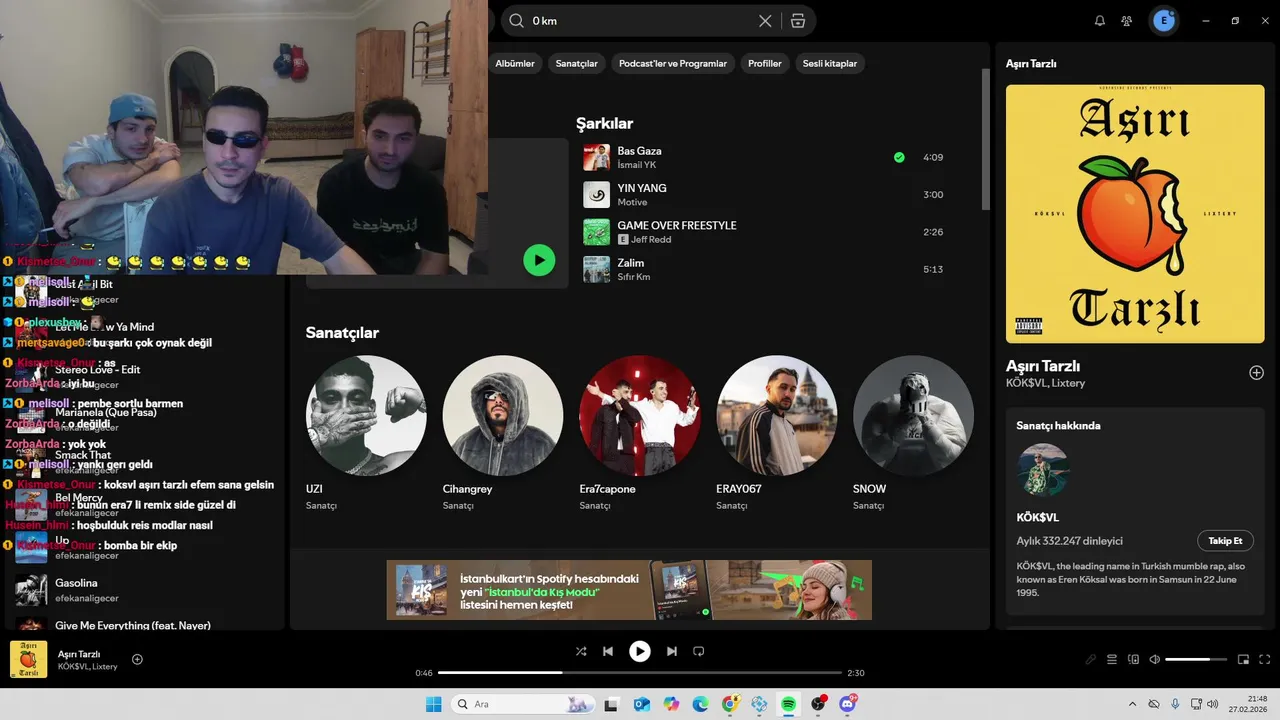Select the Albümler filter tab
Image resolution: width=1280 pixels, height=720 pixels.
pos(515,63)
